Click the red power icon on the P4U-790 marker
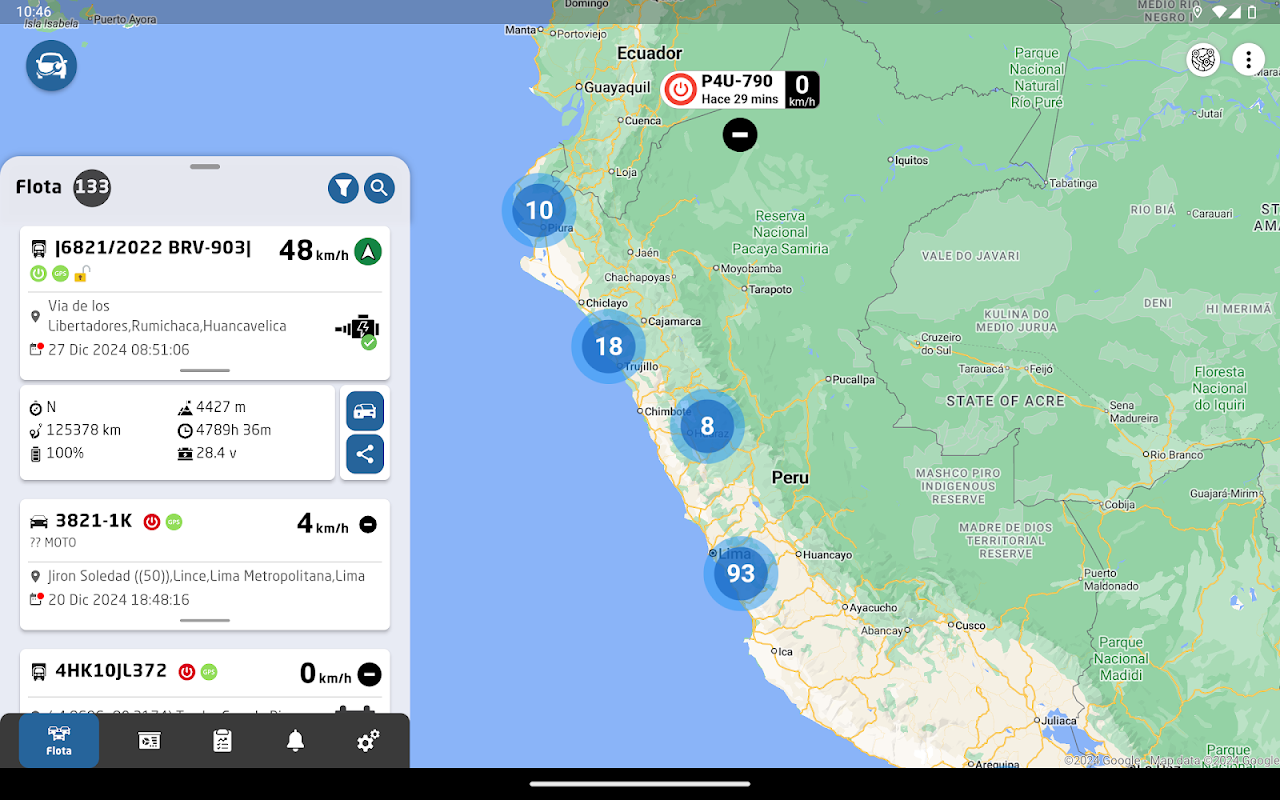The image size is (1280, 800). click(x=680, y=90)
